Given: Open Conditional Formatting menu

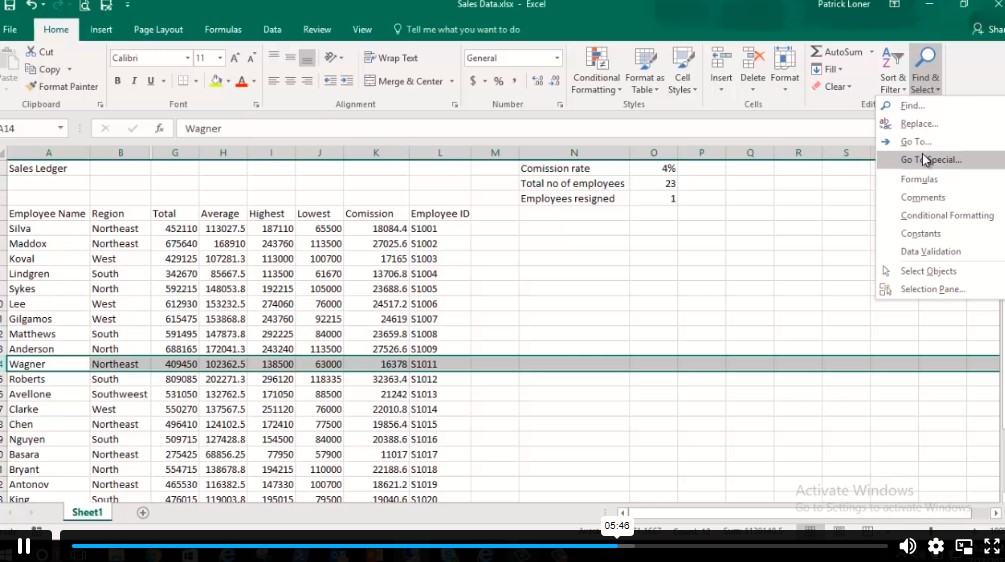Looking at the screenshot, I should click(x=596, y=71).
